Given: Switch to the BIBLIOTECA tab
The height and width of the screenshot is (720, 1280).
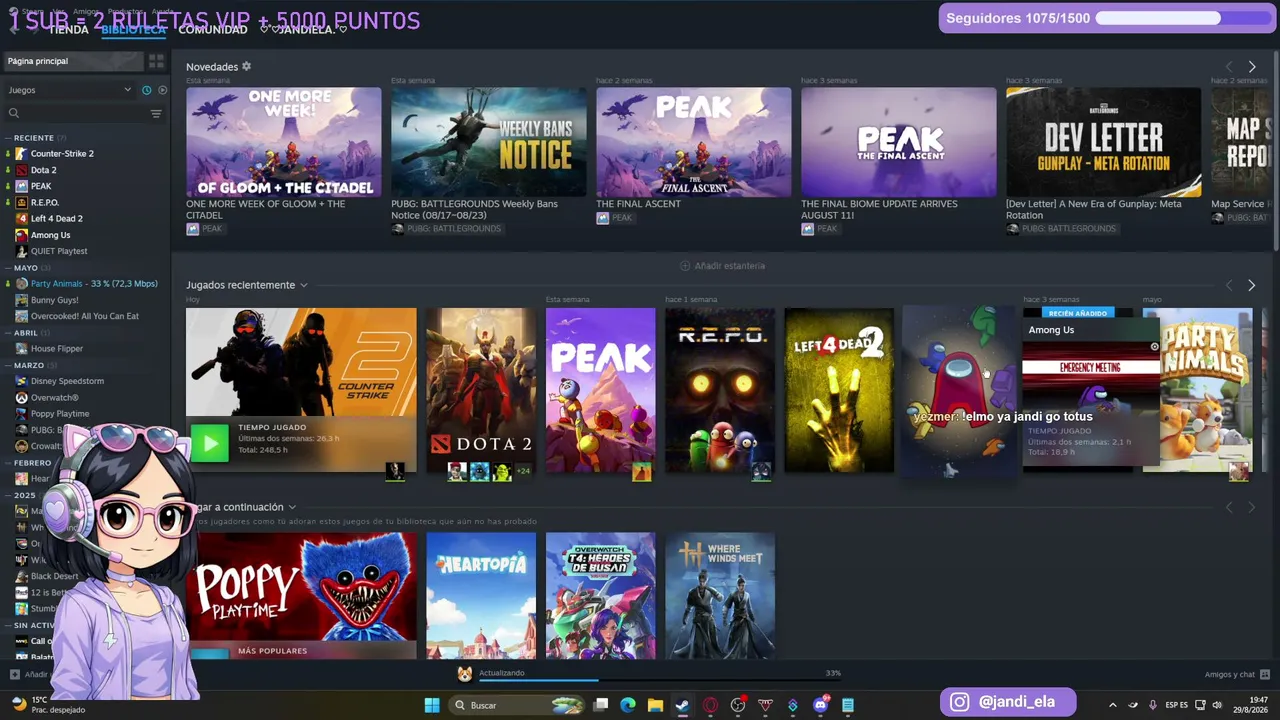Looking at the screenshot, I should (x=133, y=30).
